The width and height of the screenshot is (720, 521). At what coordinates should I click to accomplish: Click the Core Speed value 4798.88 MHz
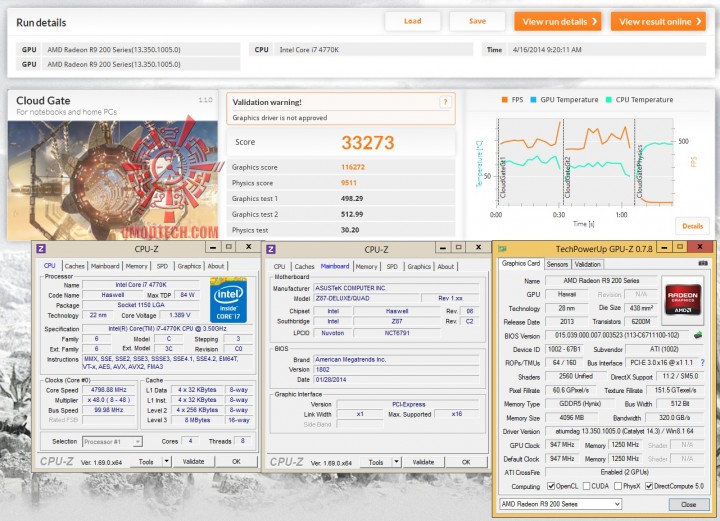[109, 390]
